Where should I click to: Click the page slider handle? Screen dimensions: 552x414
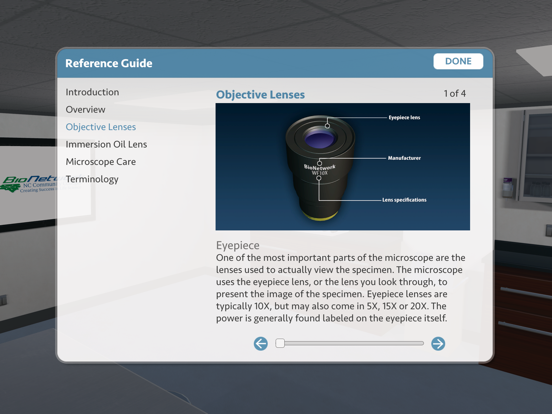point(280,343)
